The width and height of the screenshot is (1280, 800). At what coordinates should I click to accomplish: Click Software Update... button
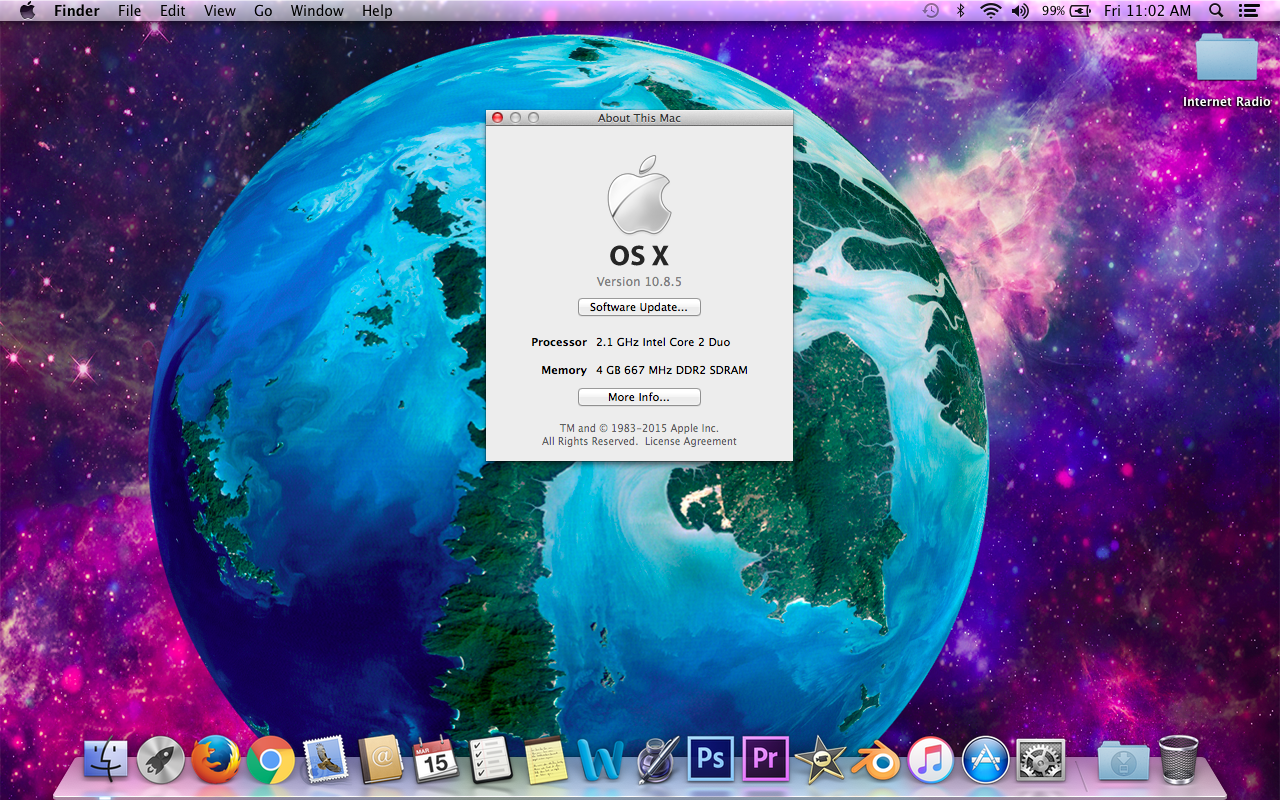tap(639, 307)
